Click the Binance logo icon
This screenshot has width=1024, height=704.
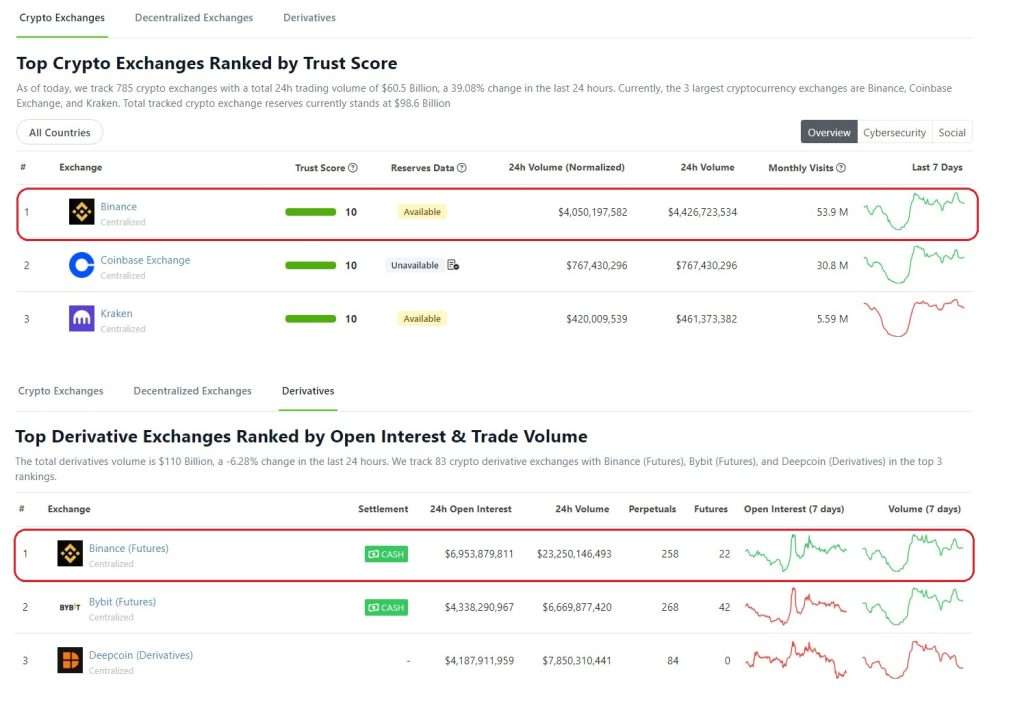tap(82, 212)
